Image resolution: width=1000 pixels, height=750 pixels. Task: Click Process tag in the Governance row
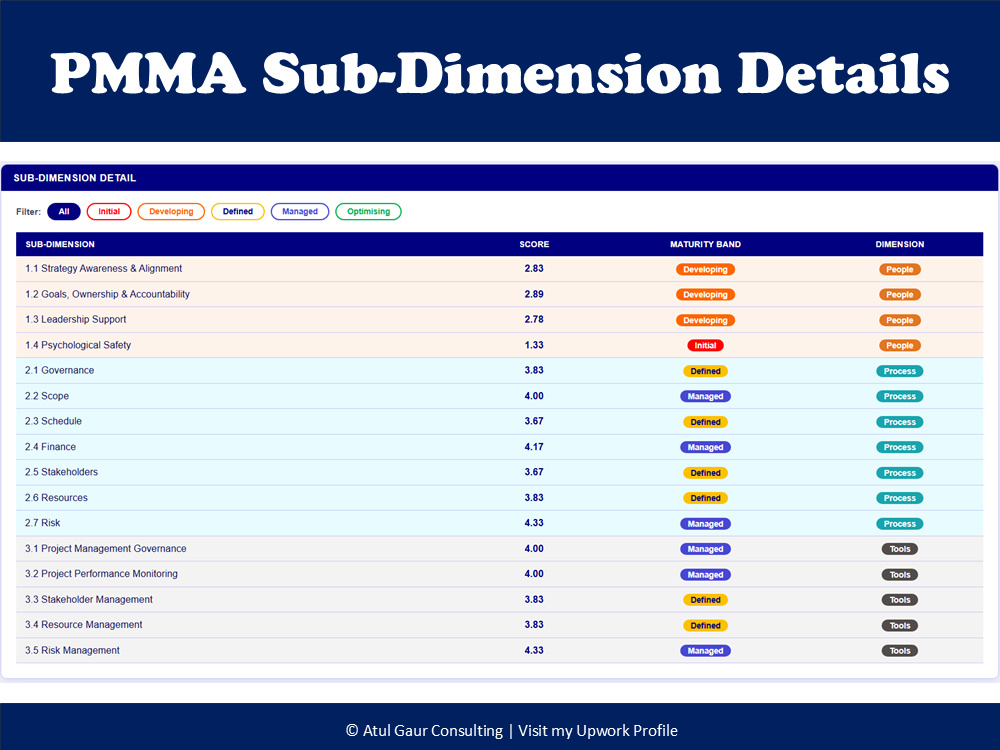tap(900, 371)
